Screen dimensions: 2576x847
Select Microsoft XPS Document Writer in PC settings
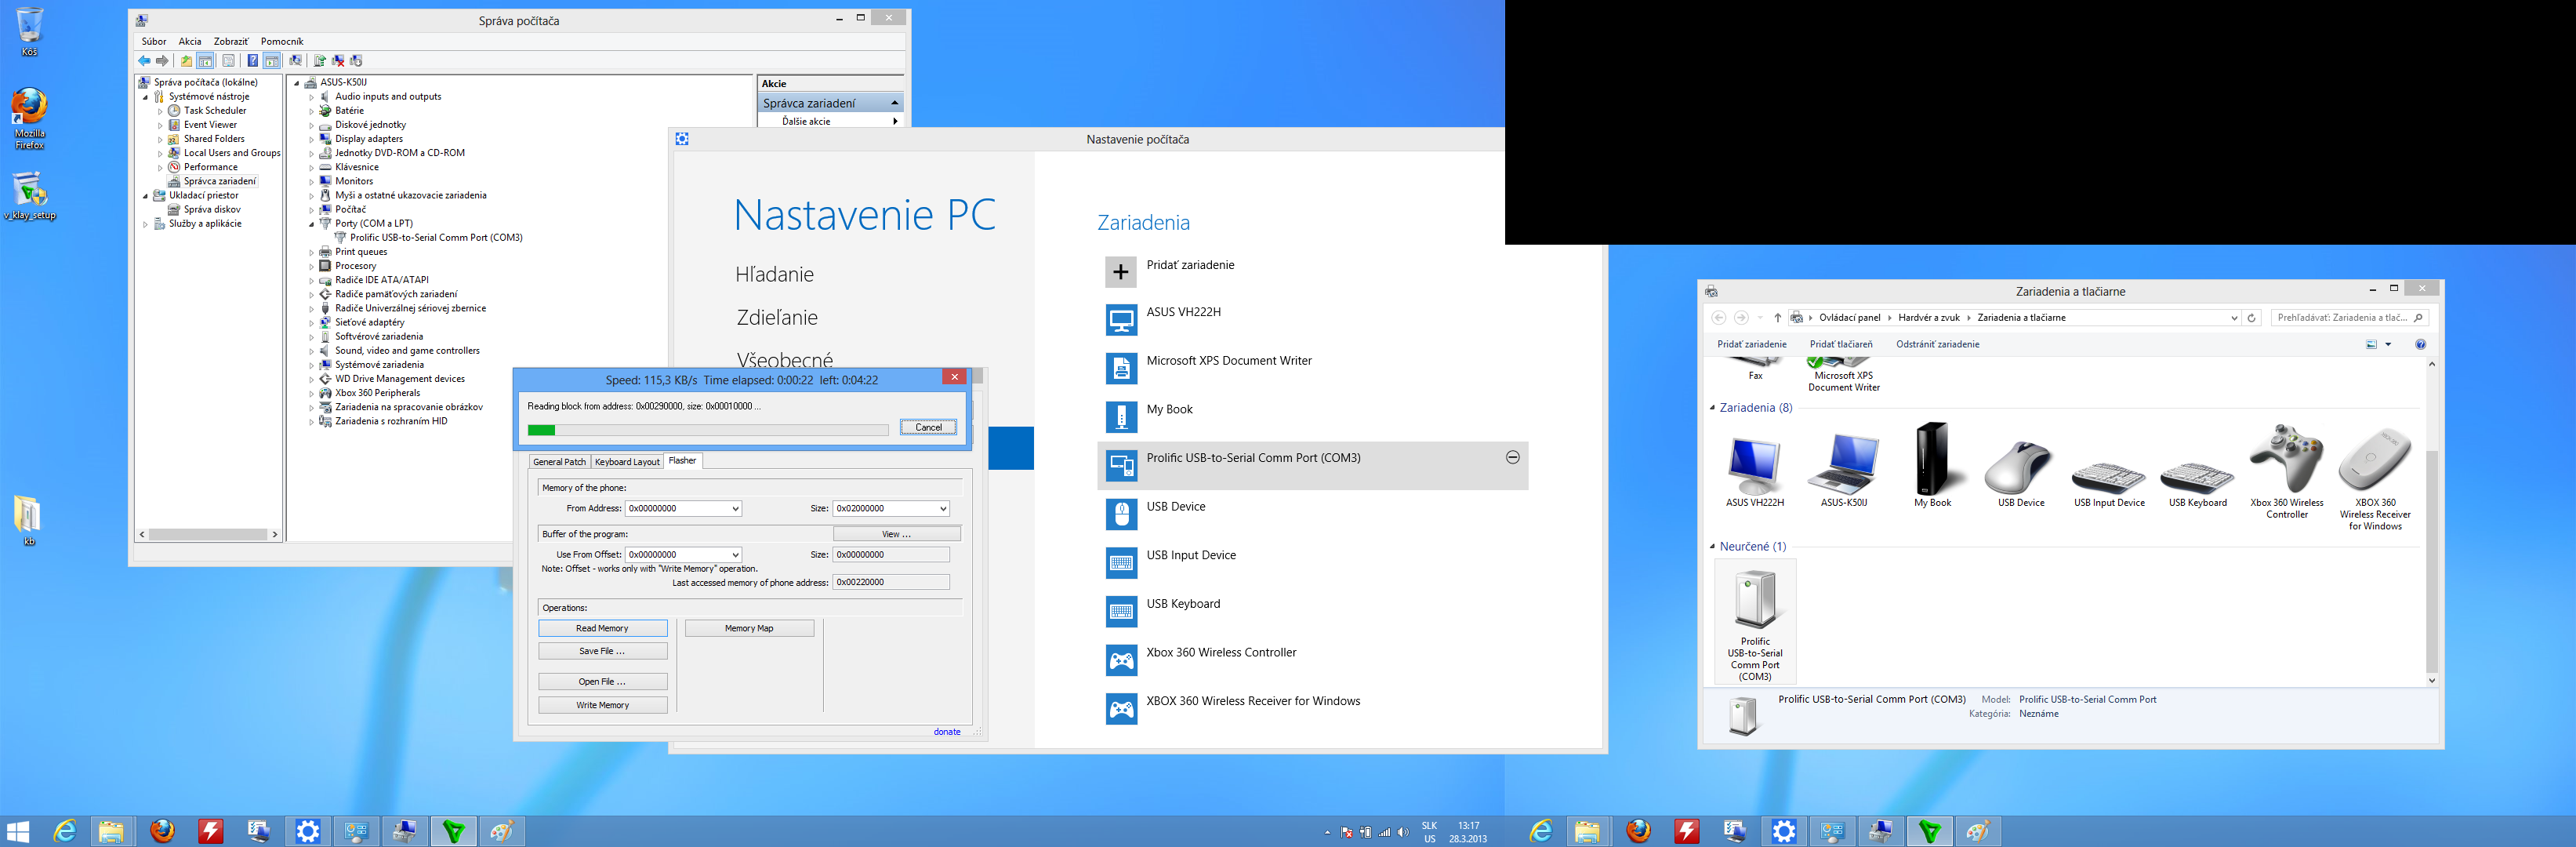[x=1312, y=368]
